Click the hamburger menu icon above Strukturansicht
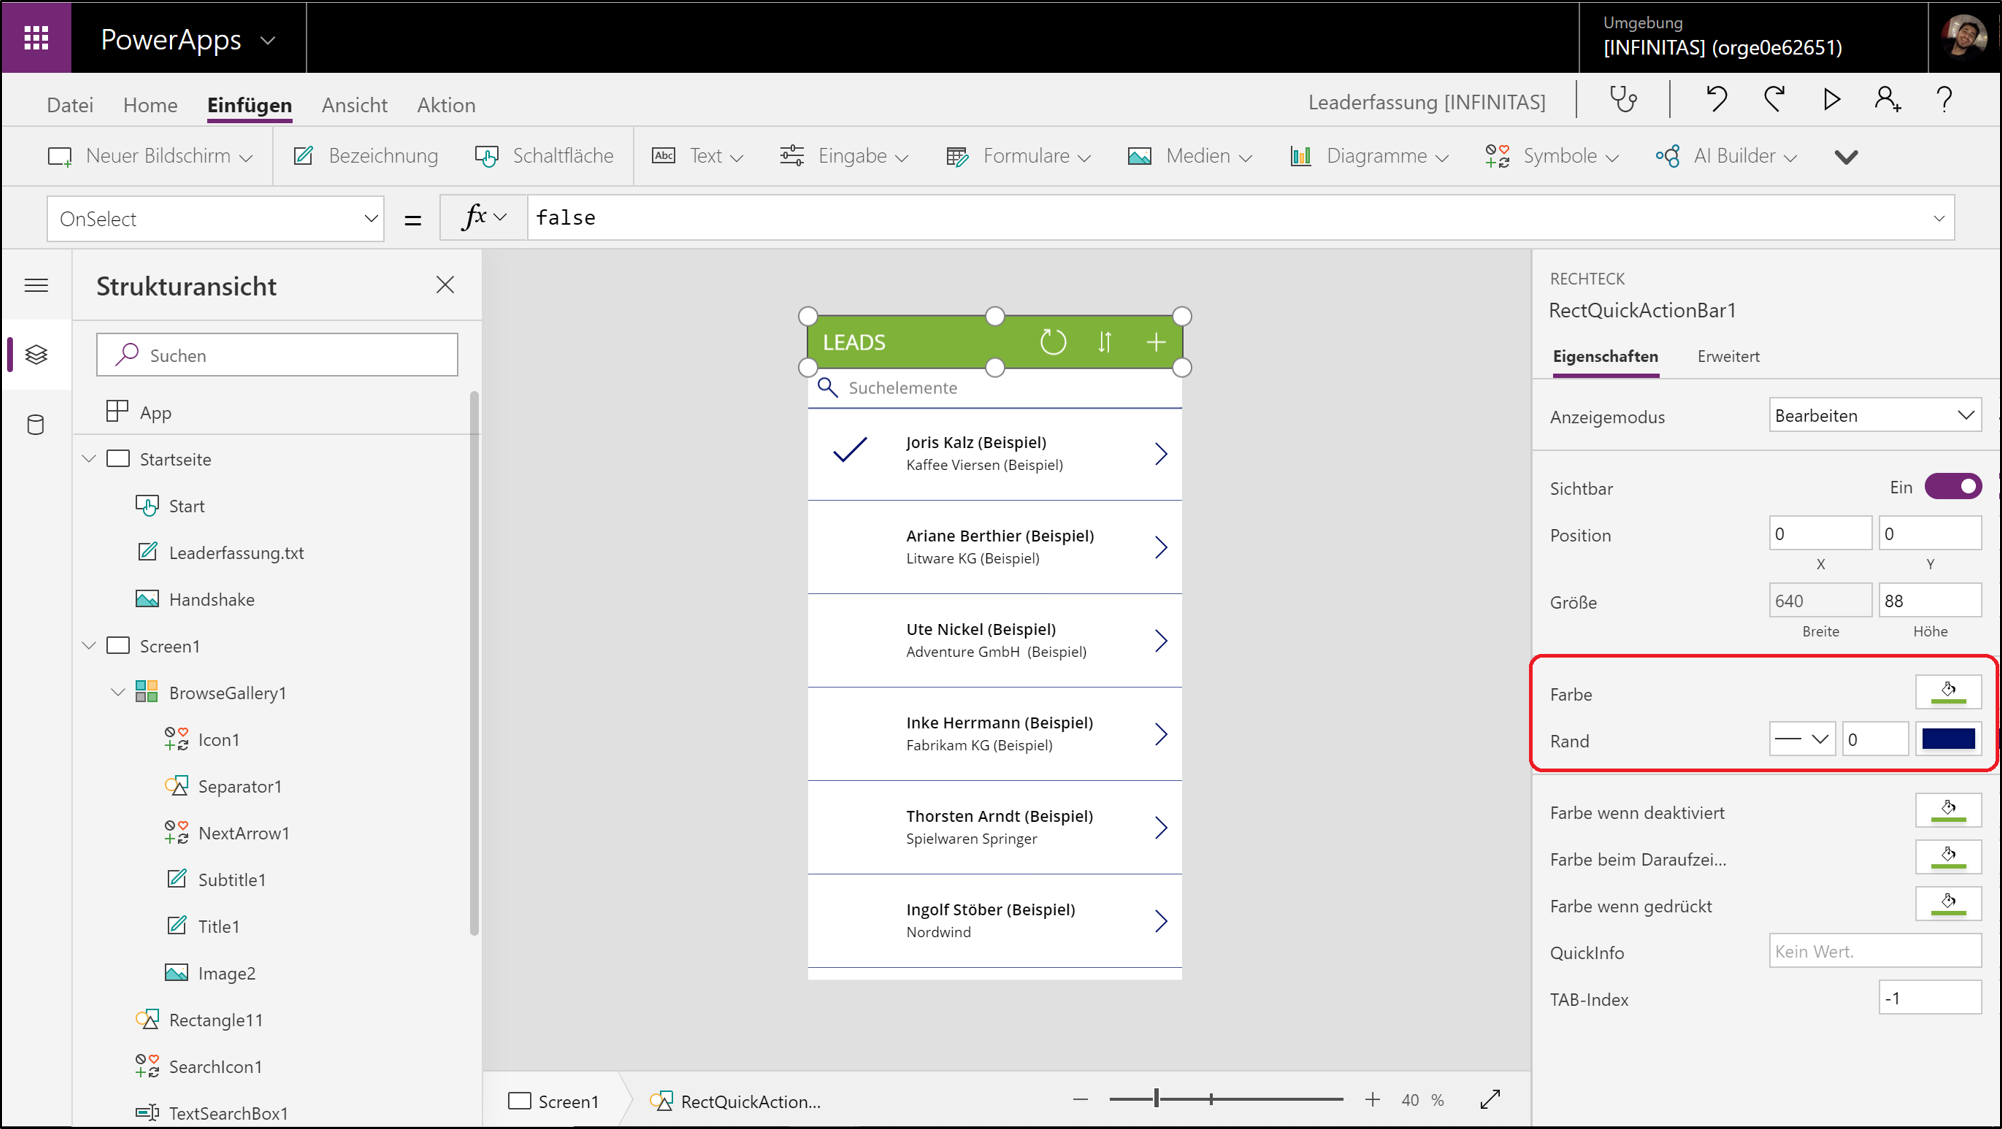This screenshot has height=1129, width=2002. 36,285
